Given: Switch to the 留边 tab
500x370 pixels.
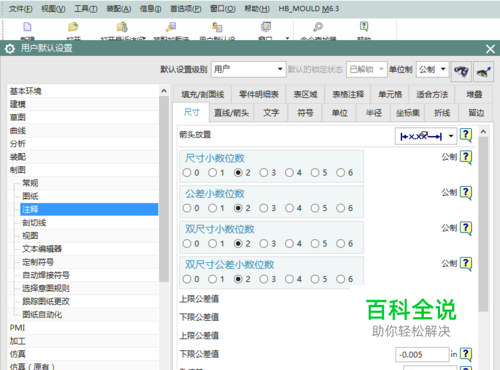Looking at the screenshot, I should [476, 113].
